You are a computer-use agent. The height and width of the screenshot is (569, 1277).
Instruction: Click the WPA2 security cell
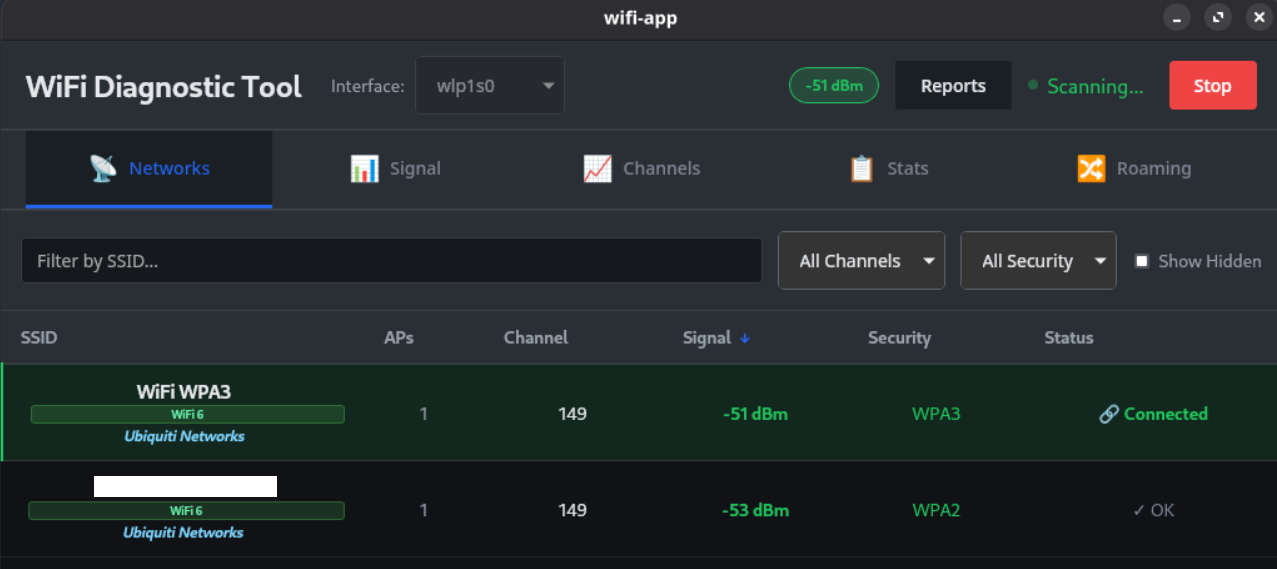click(936, 510)
